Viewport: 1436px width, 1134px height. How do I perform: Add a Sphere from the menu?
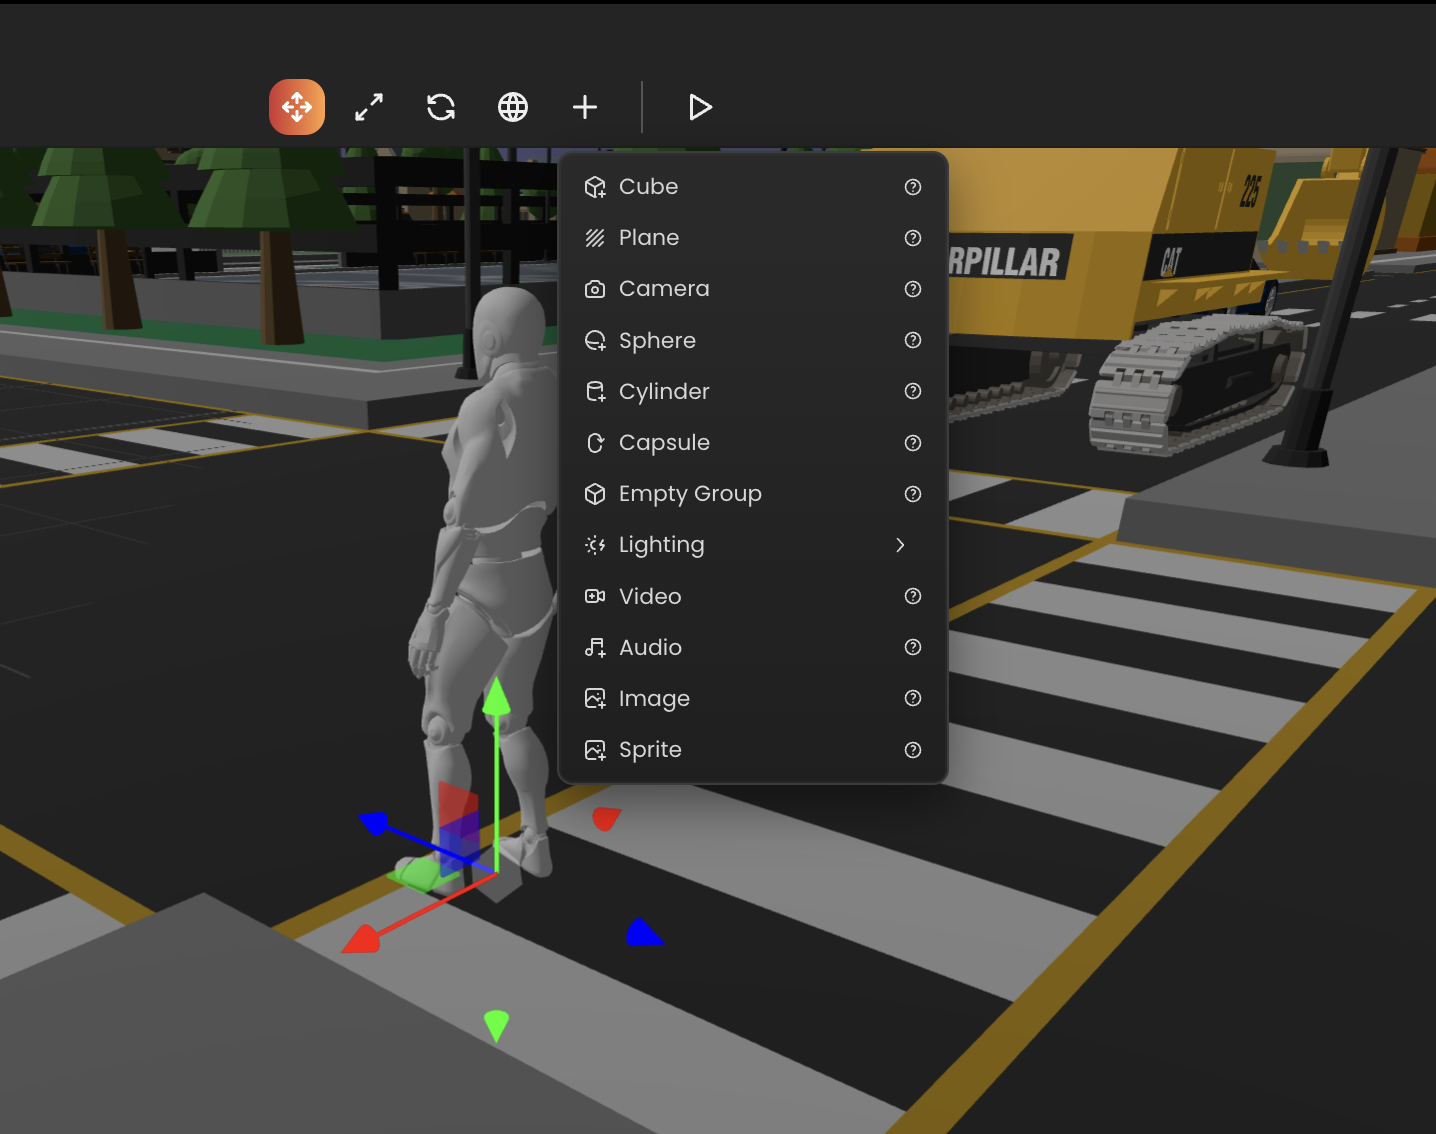click(752, 340)
